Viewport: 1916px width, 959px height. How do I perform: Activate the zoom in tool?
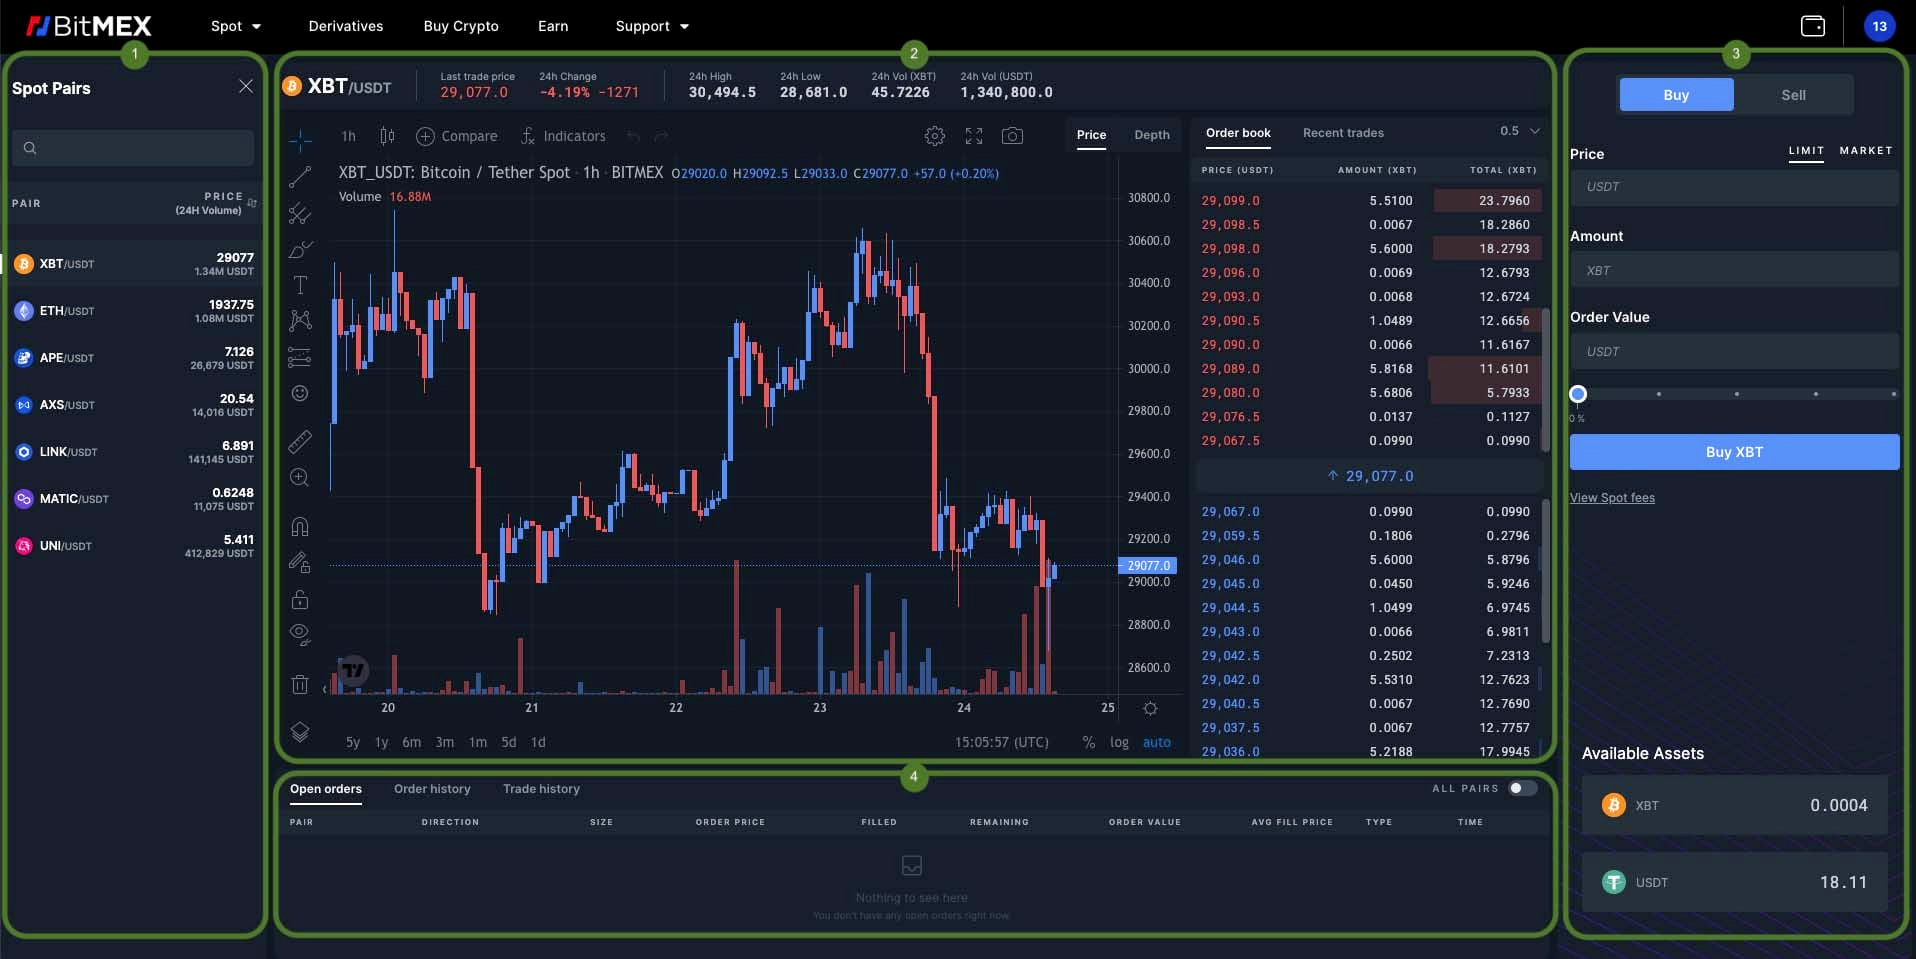(300, 478)
